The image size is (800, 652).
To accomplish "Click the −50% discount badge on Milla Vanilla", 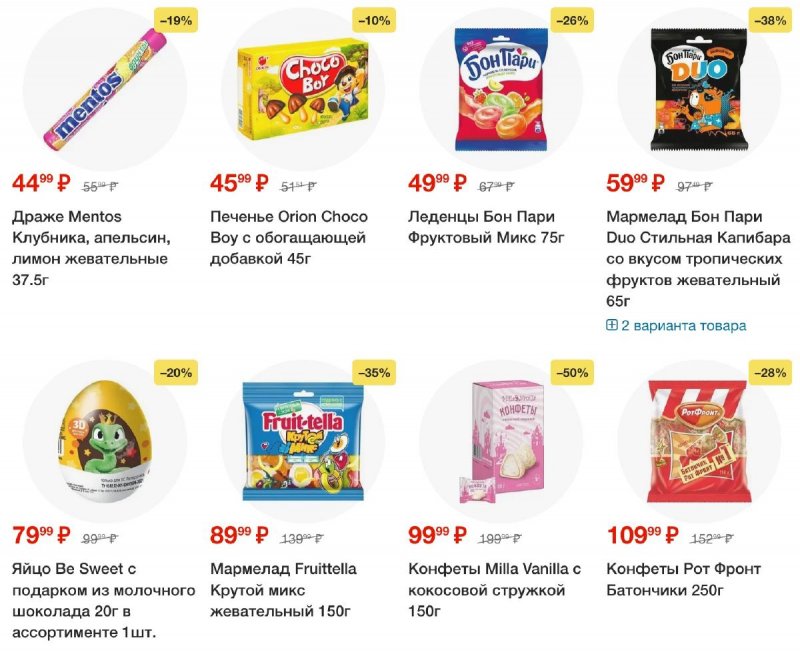I will pos(572,373).
